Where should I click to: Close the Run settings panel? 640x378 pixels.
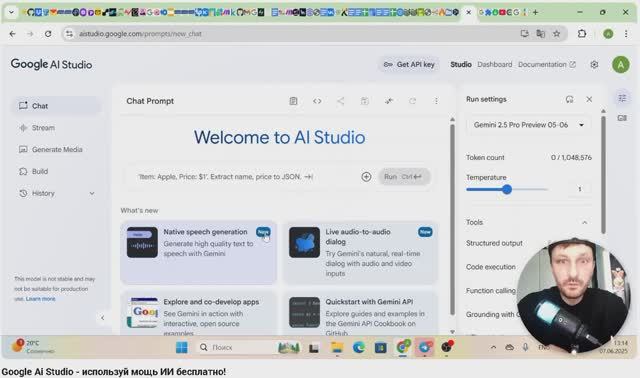coord(589,99)
